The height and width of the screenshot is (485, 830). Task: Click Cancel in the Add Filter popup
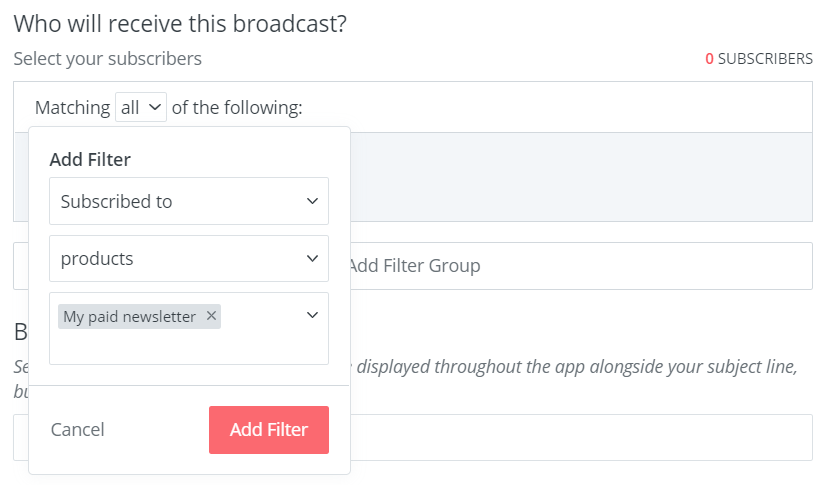point(78,429)
